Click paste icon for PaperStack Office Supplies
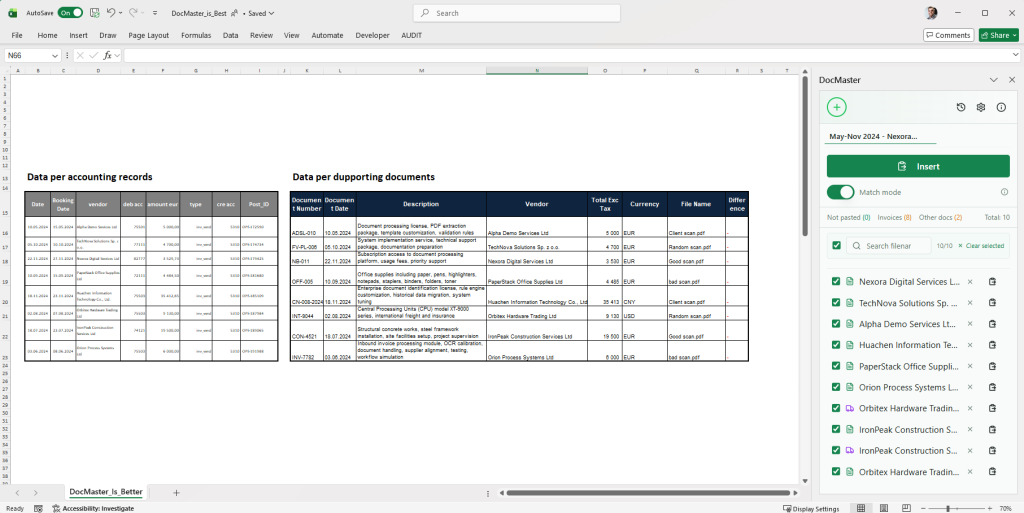1024x513 pixels. click(992, 366)
